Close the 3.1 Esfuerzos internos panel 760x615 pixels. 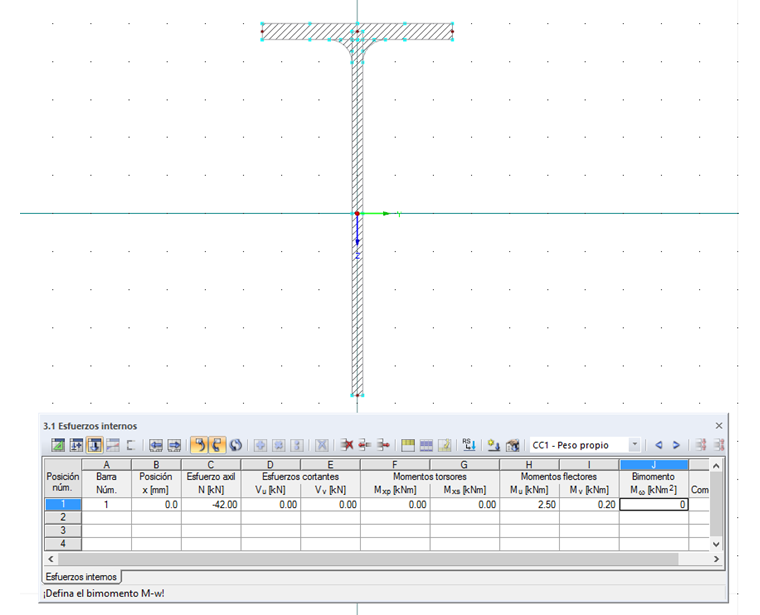(719, 426)
